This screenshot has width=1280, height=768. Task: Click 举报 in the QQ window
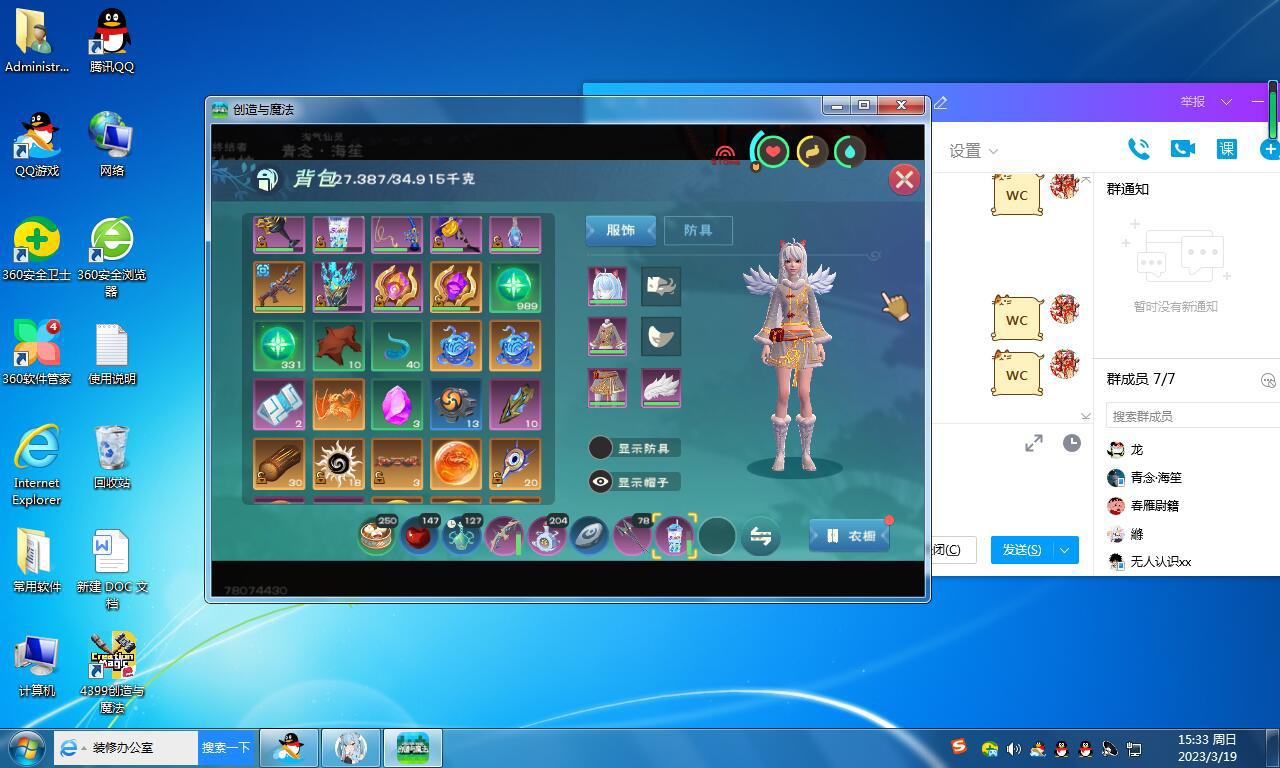click(x=1192, y=102)
